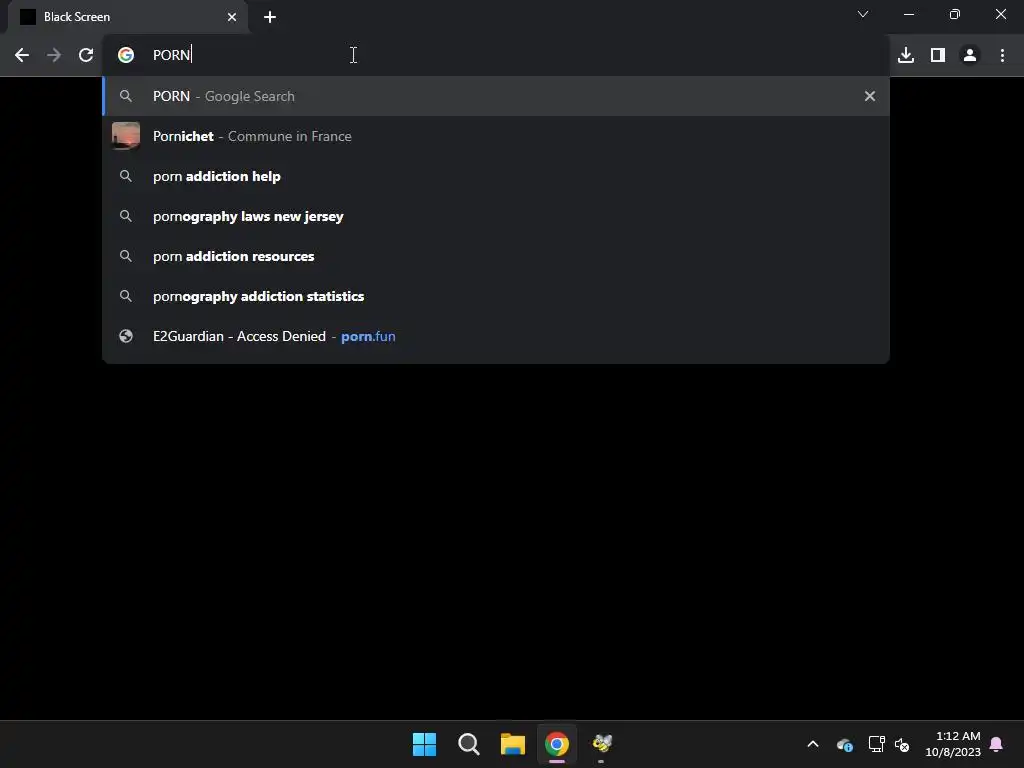Image resolution: width=1024 pixels, height=768 pixels.
Task: Choose the Pornichet commune suggestion
Action: pyautogui.click(x=496, y=136)
